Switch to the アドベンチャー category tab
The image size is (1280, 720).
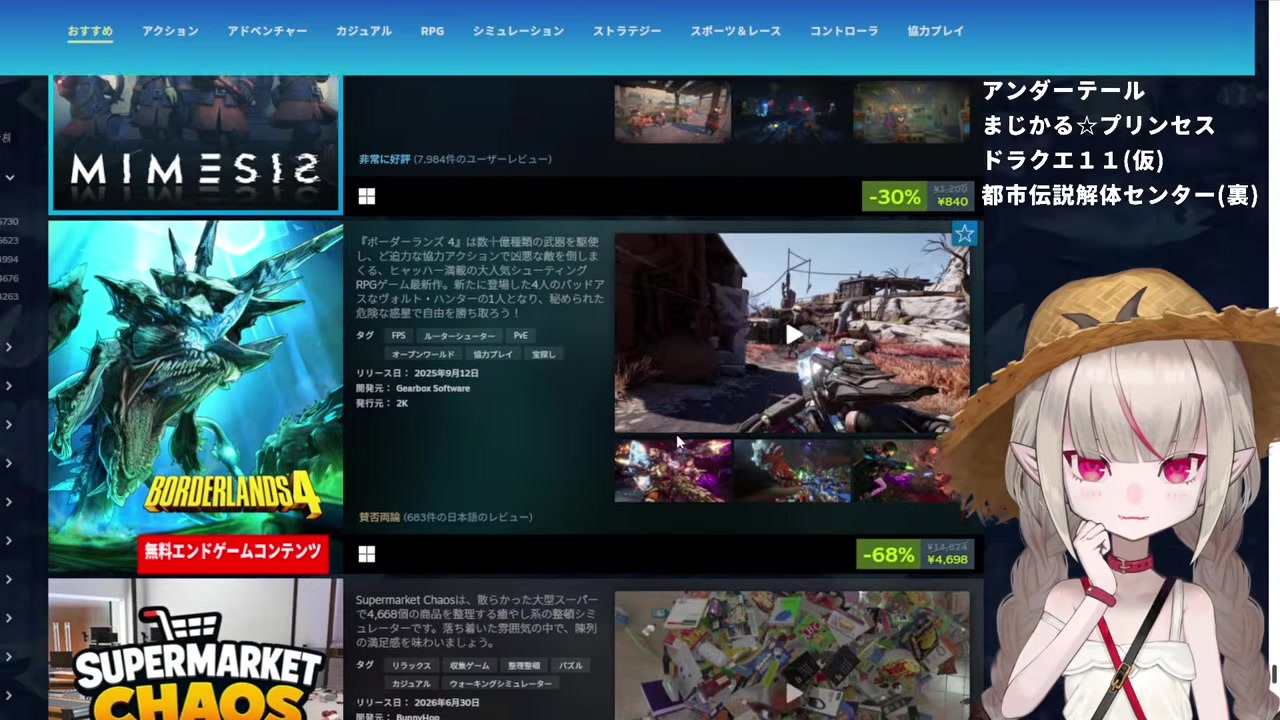point(267,31)
